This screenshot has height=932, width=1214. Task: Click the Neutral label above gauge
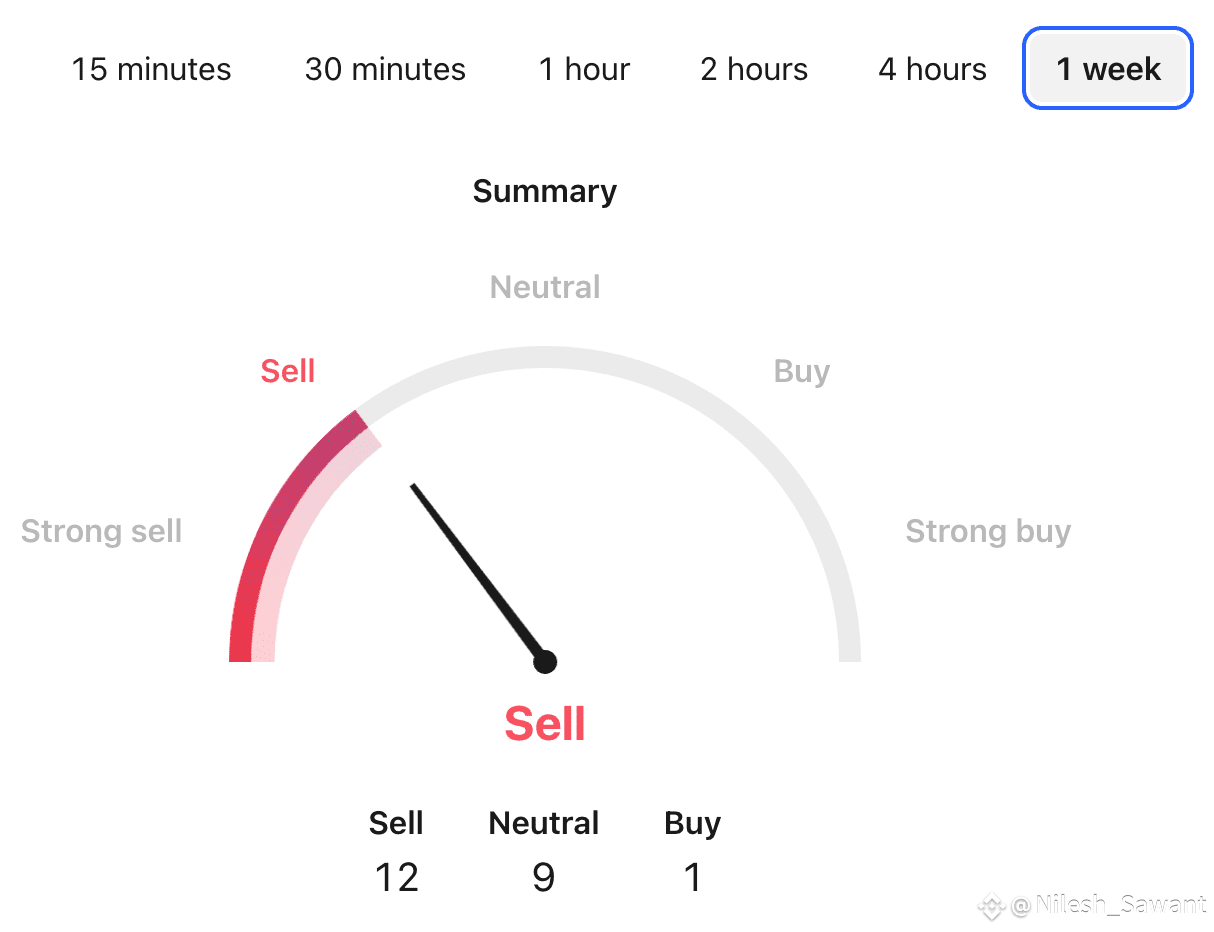(x=545, y=287)
